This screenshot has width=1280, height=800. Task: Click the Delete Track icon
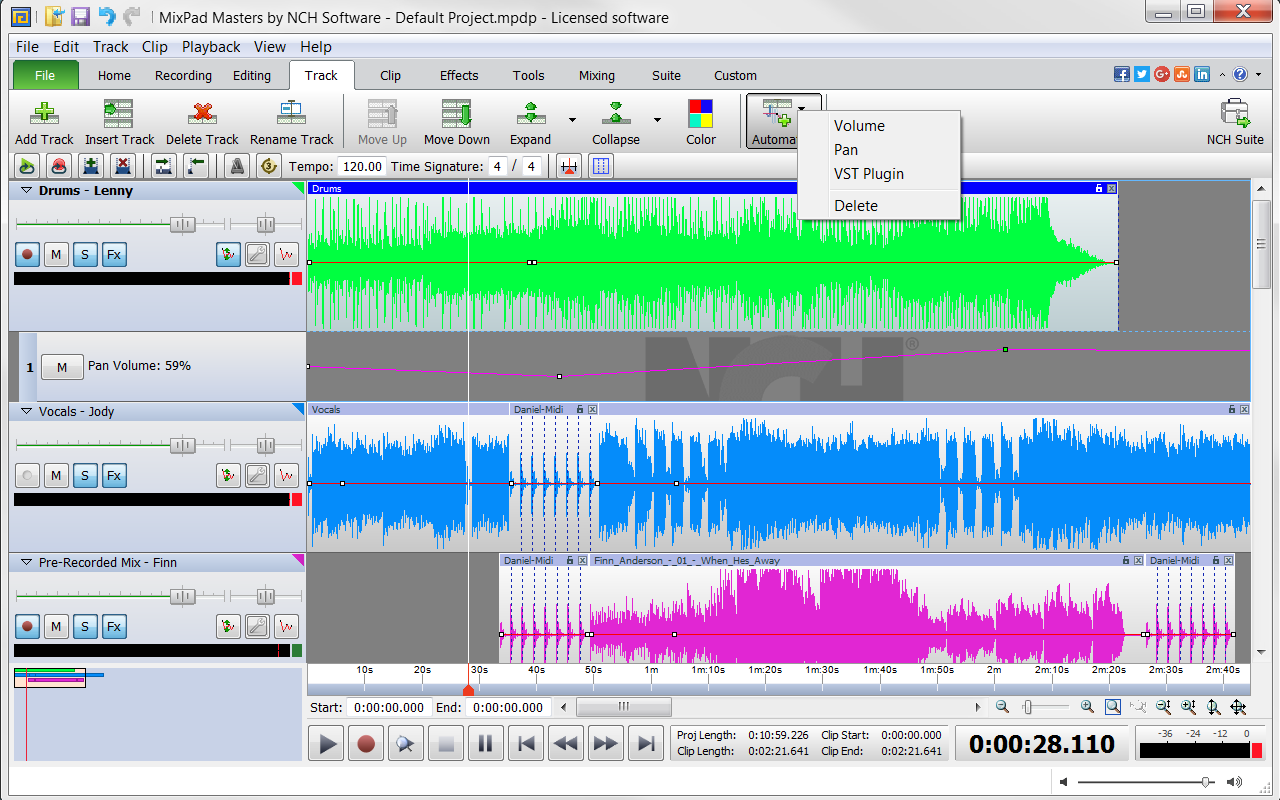202,120
